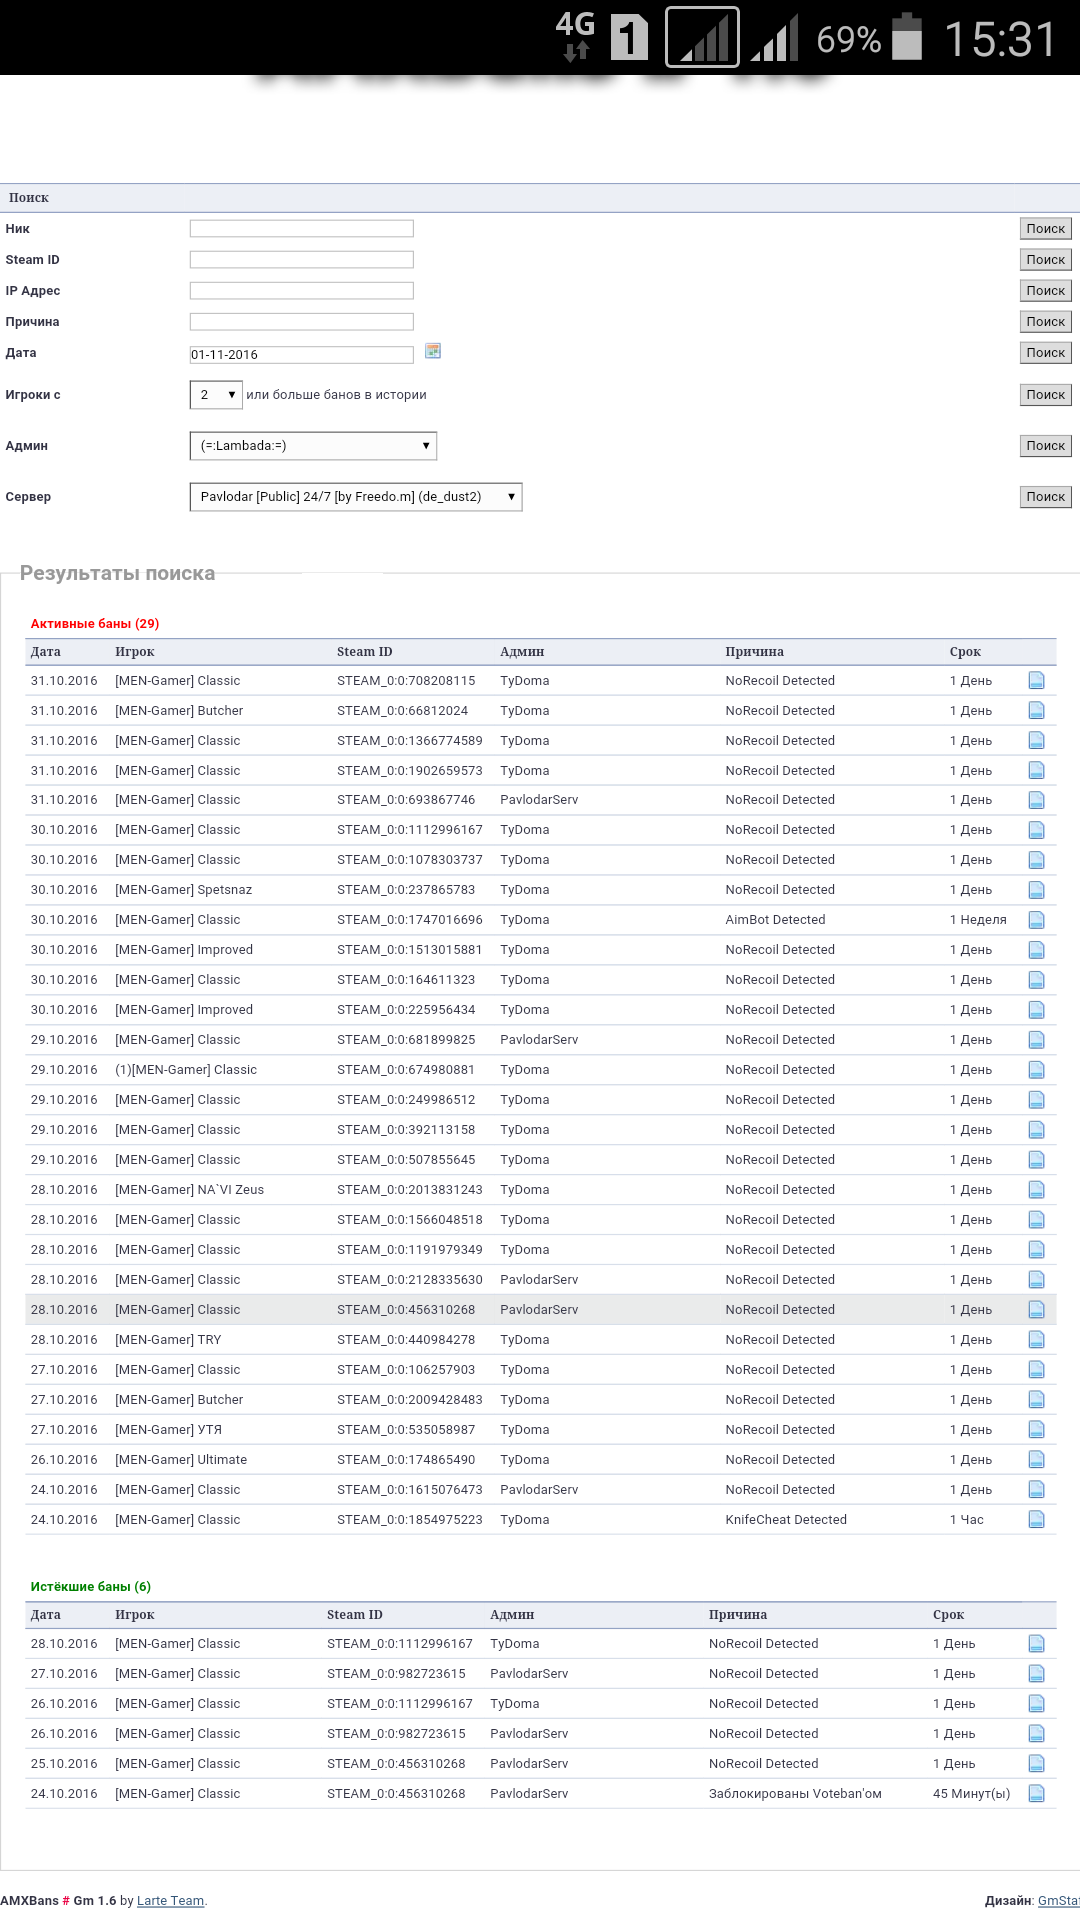Expand the ban count dropdown showing 2
Image resolution: width=1080 pixels, height=1920 pixels.
click(216, 395)
